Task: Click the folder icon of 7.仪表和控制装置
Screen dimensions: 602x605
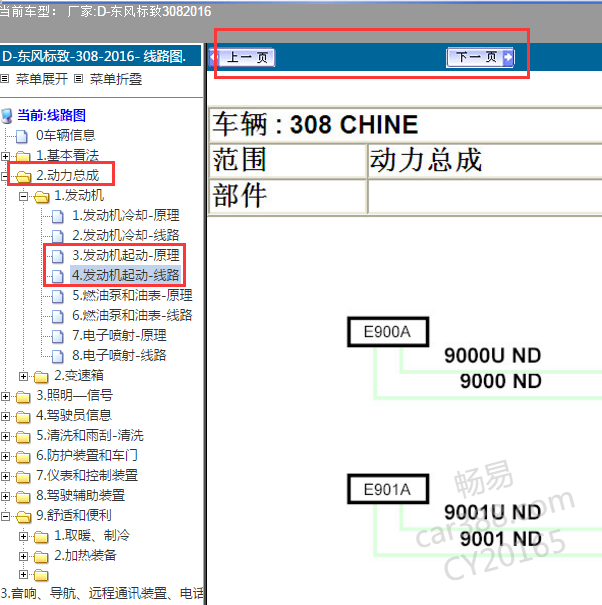Action: point(23,477)
